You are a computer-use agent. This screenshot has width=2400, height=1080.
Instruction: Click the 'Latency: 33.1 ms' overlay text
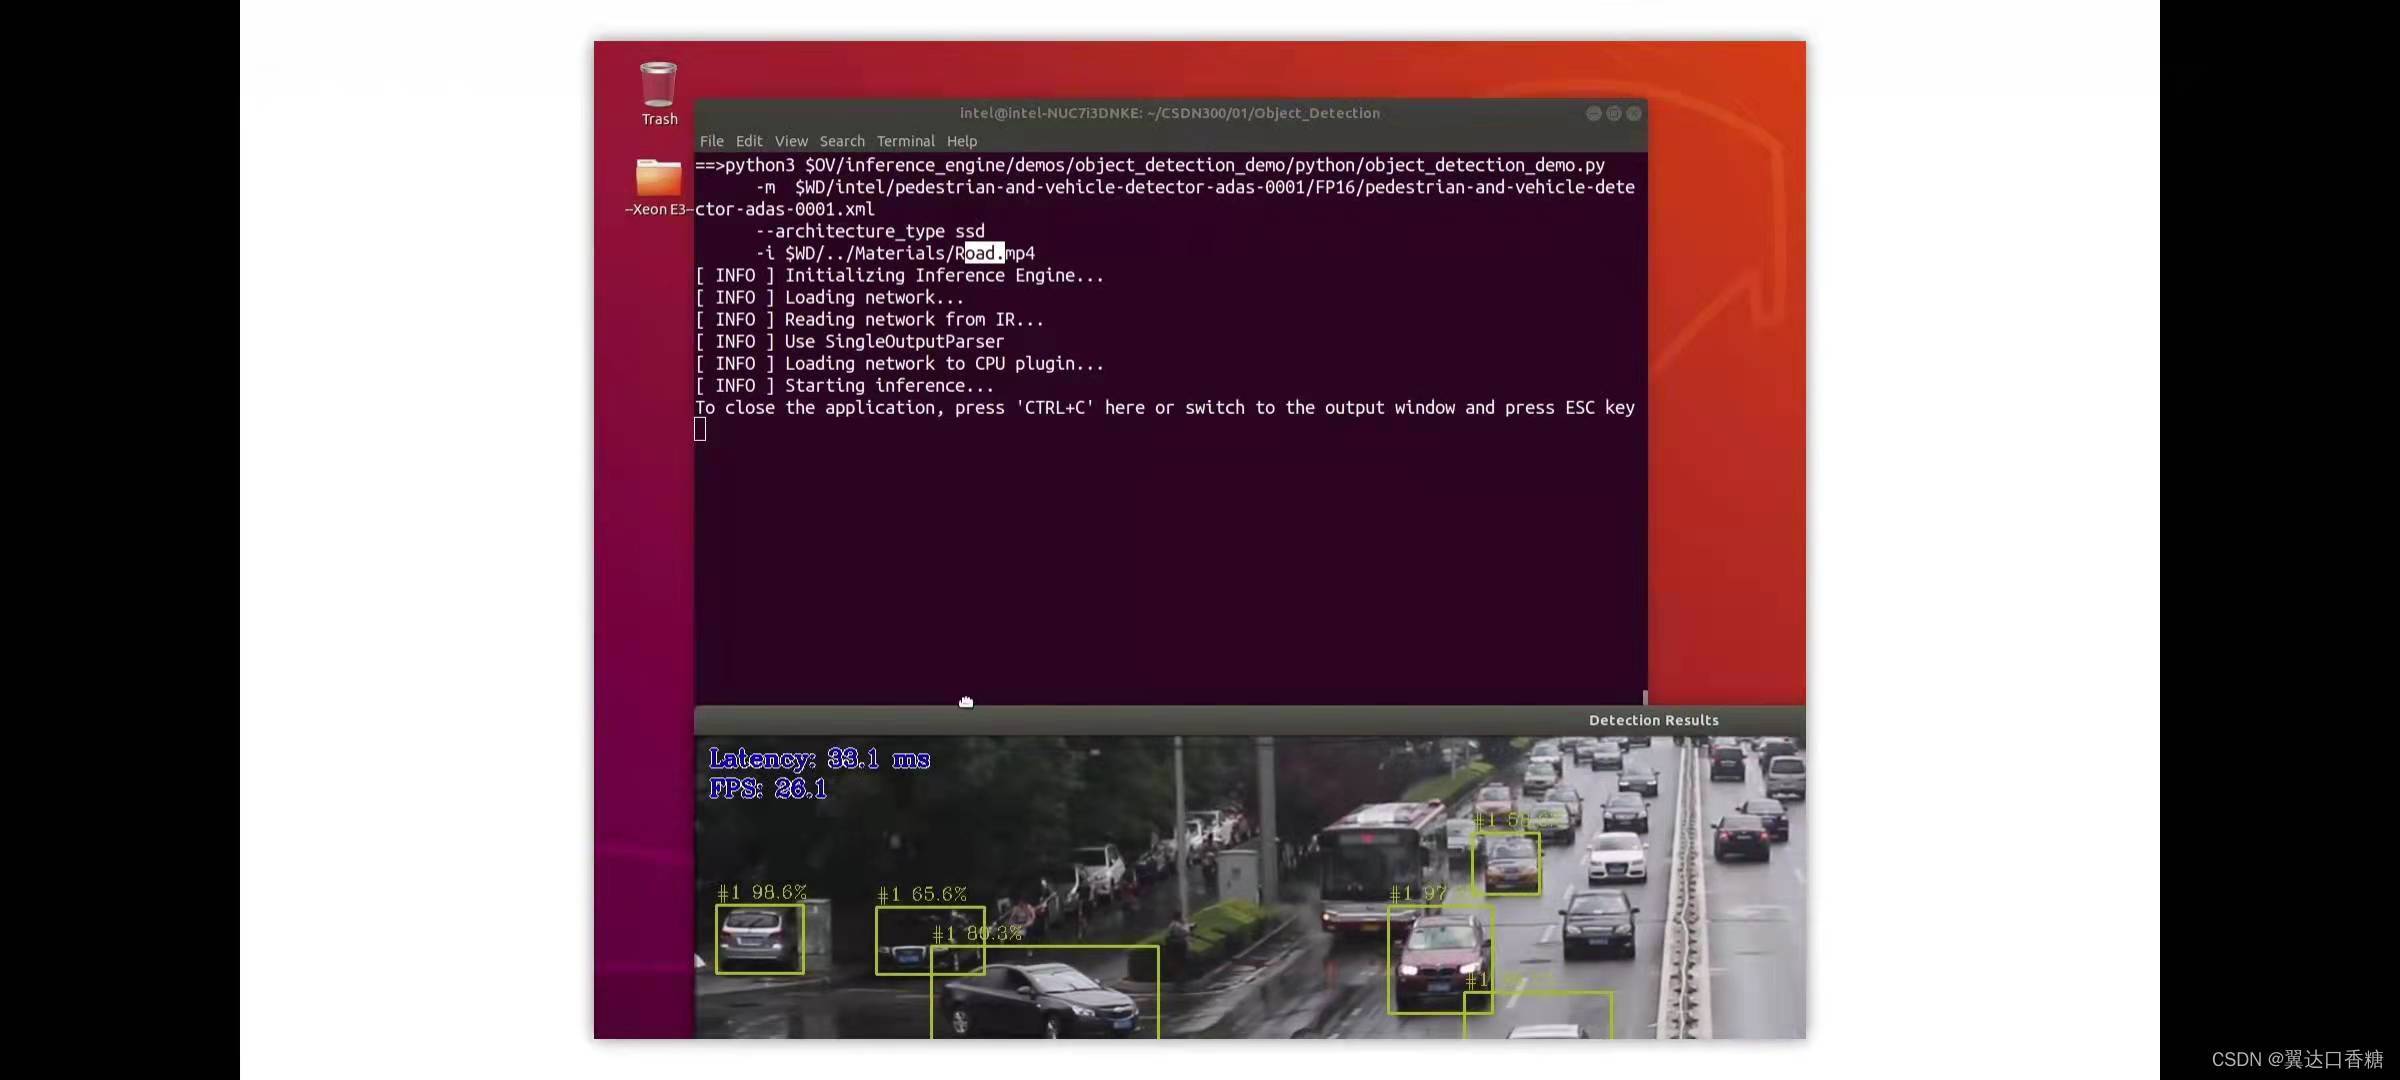point(820,759)
